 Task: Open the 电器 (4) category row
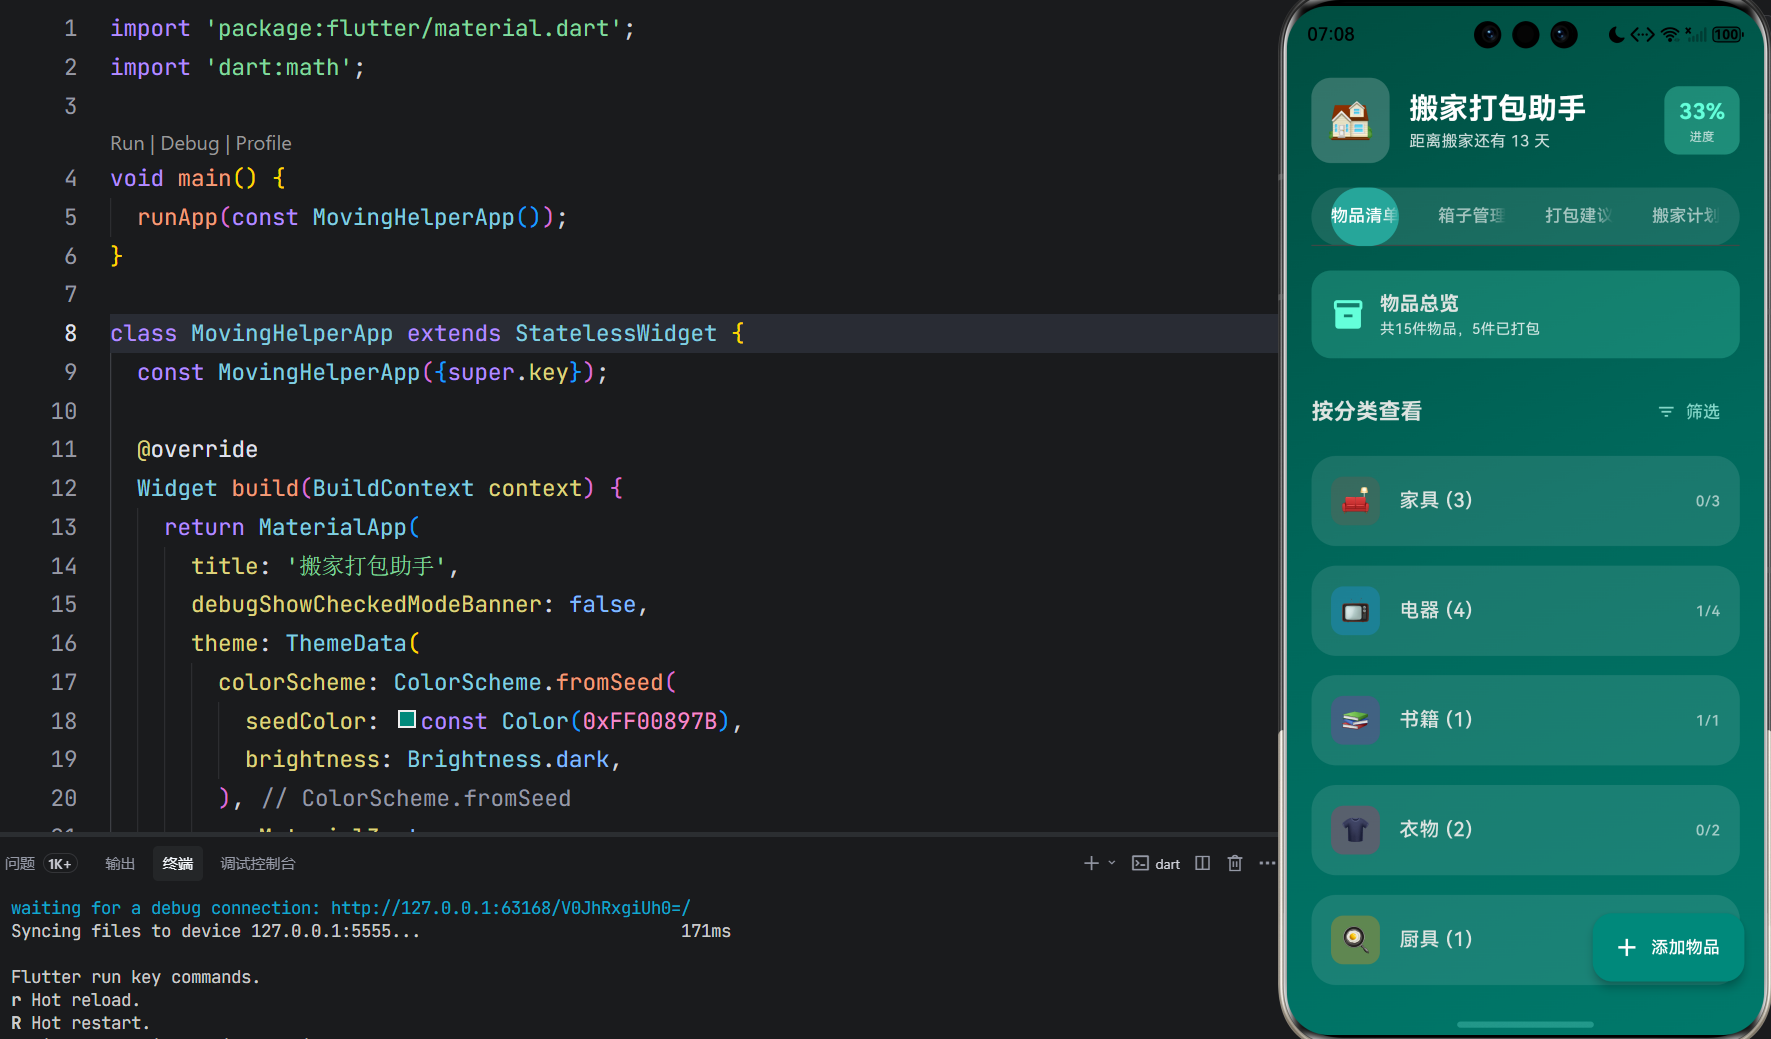pos(1525,611)
